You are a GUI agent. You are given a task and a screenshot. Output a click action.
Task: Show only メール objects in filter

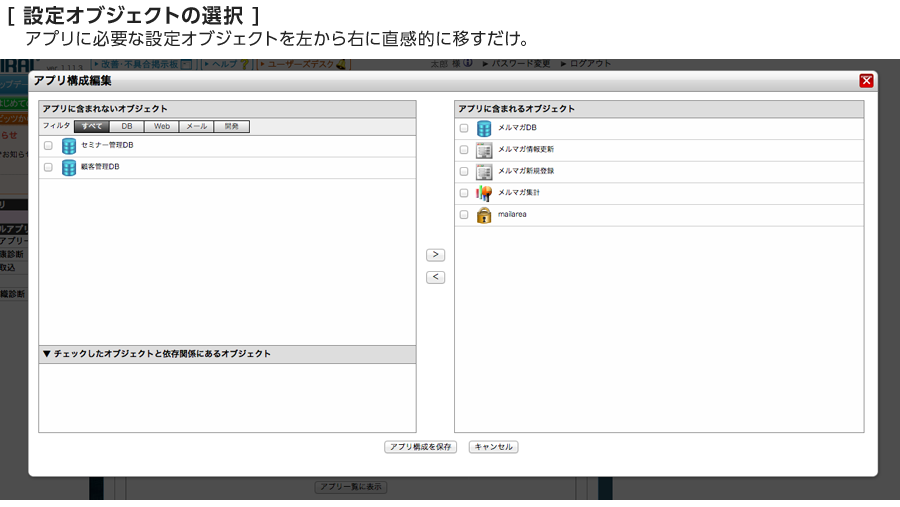tap(196, 127)
